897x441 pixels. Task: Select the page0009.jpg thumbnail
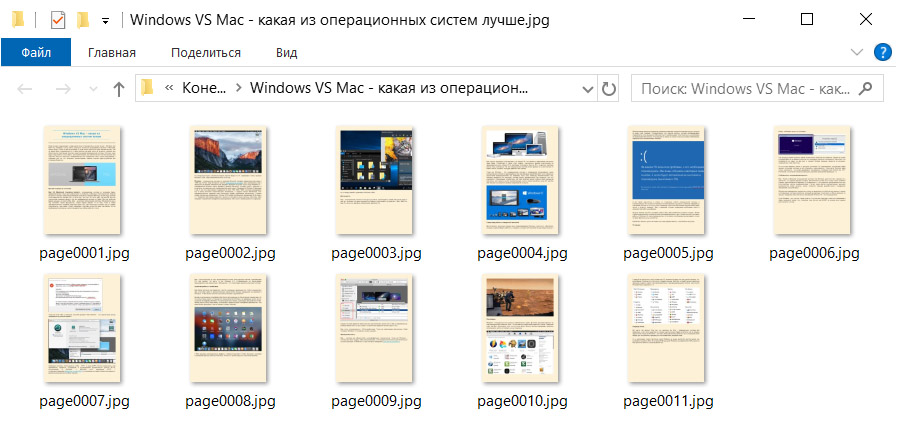pyautogui.click(x=374, y=328)
